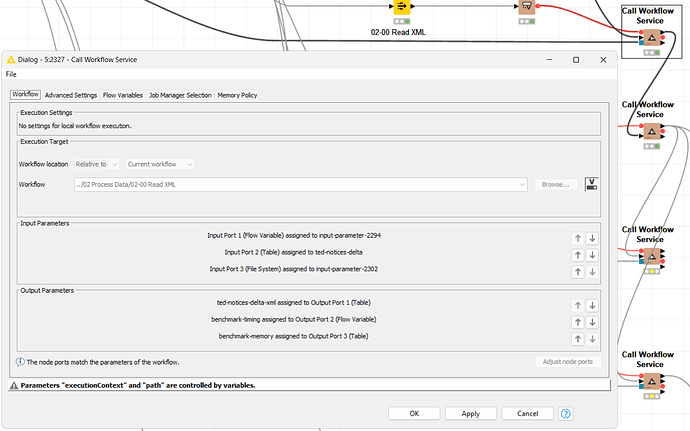Move ted-notices-delta-xml output down
This screenshot has height=431, width=690.
point(592,305)
